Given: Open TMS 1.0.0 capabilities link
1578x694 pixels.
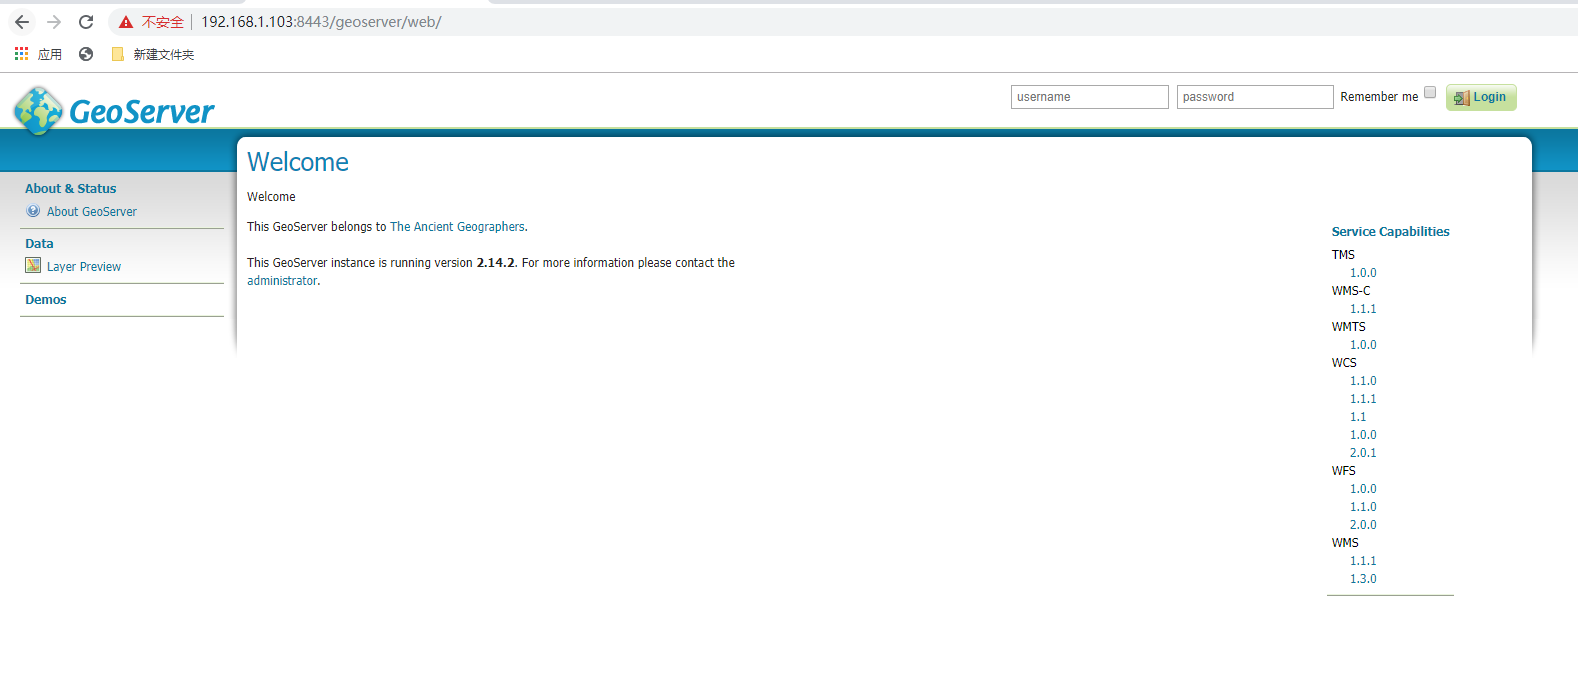Looking at the screenshot, I should tap(1363, 273).
